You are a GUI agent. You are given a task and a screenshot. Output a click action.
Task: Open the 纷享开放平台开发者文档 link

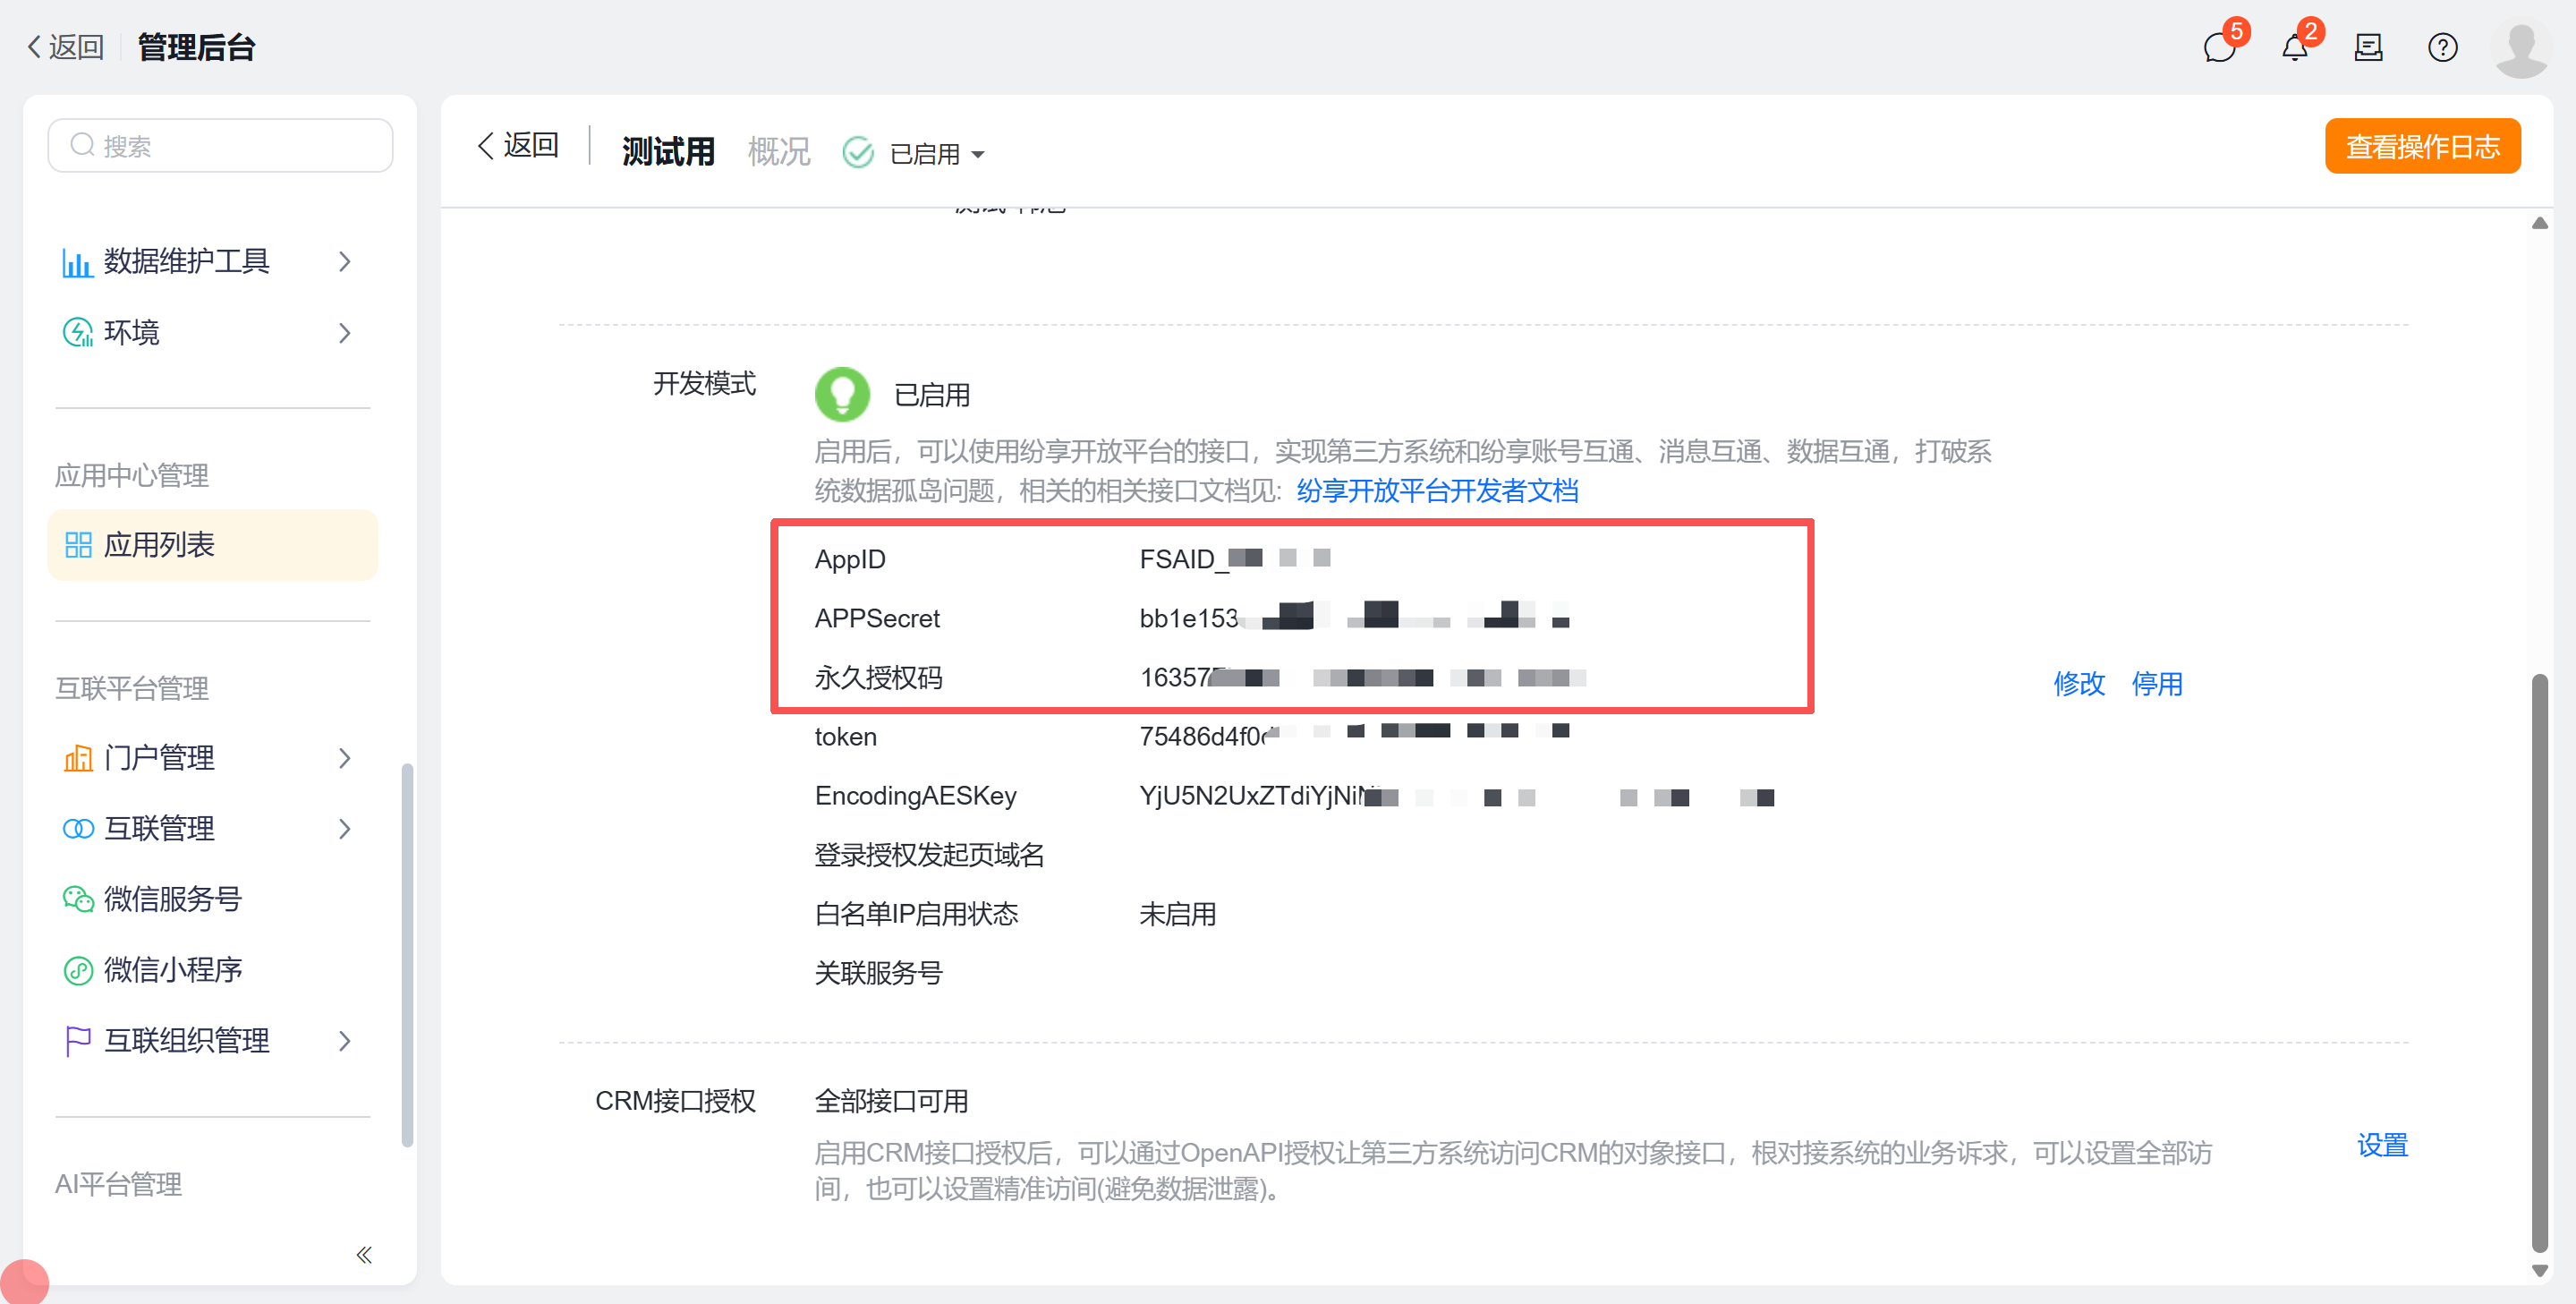click(x=1436, y=491)
